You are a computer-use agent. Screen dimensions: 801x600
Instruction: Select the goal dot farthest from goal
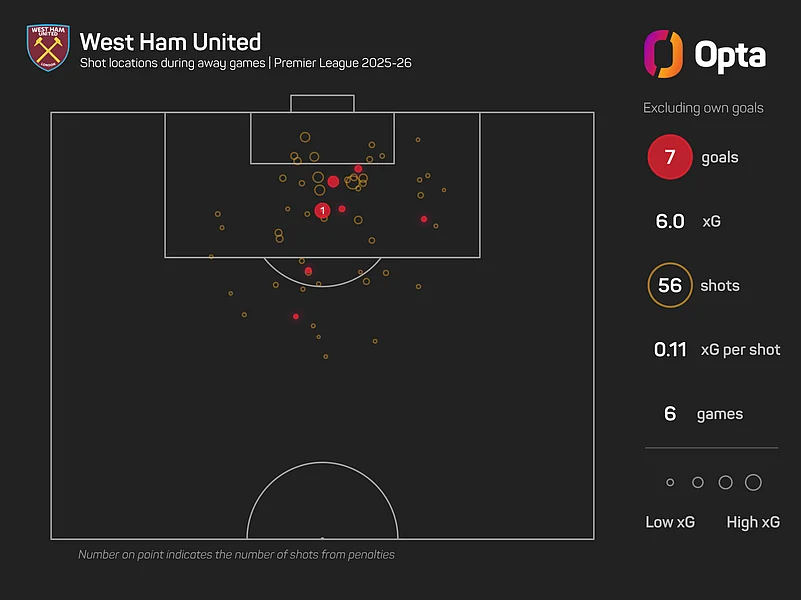[295, 317]
